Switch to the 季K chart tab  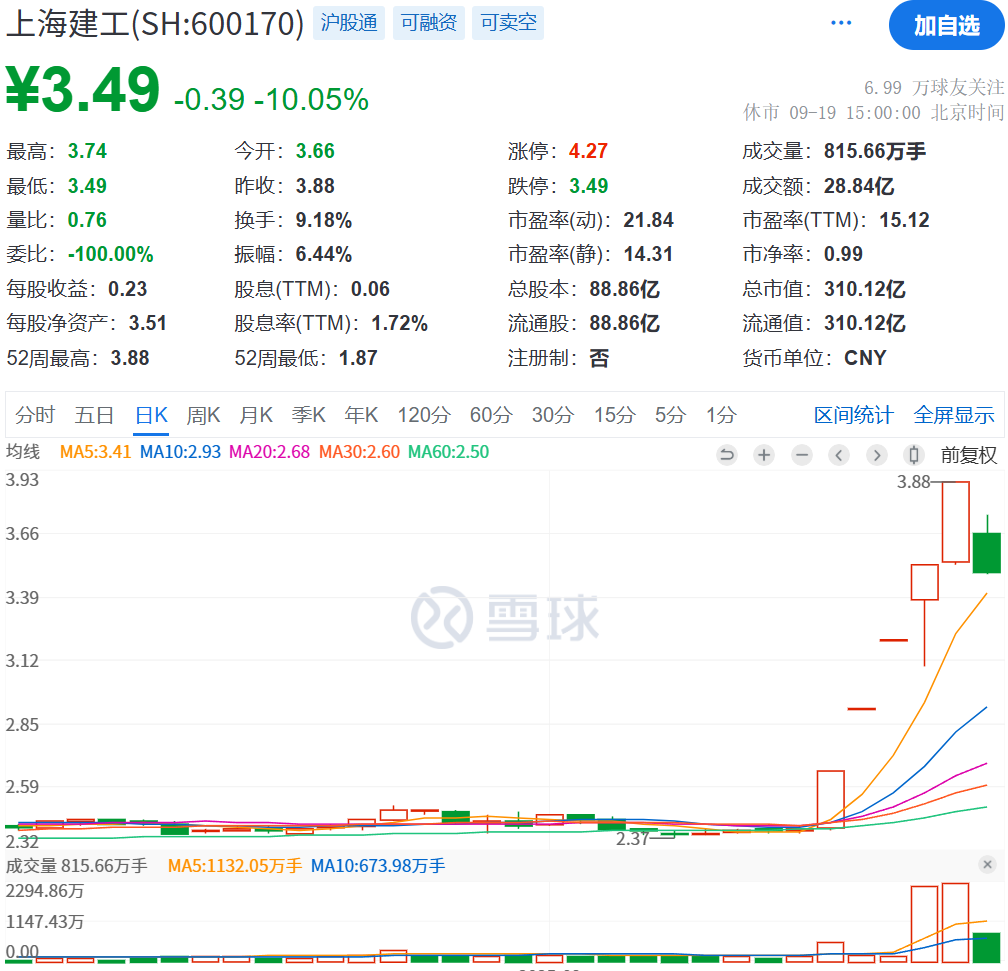point(309,415)
